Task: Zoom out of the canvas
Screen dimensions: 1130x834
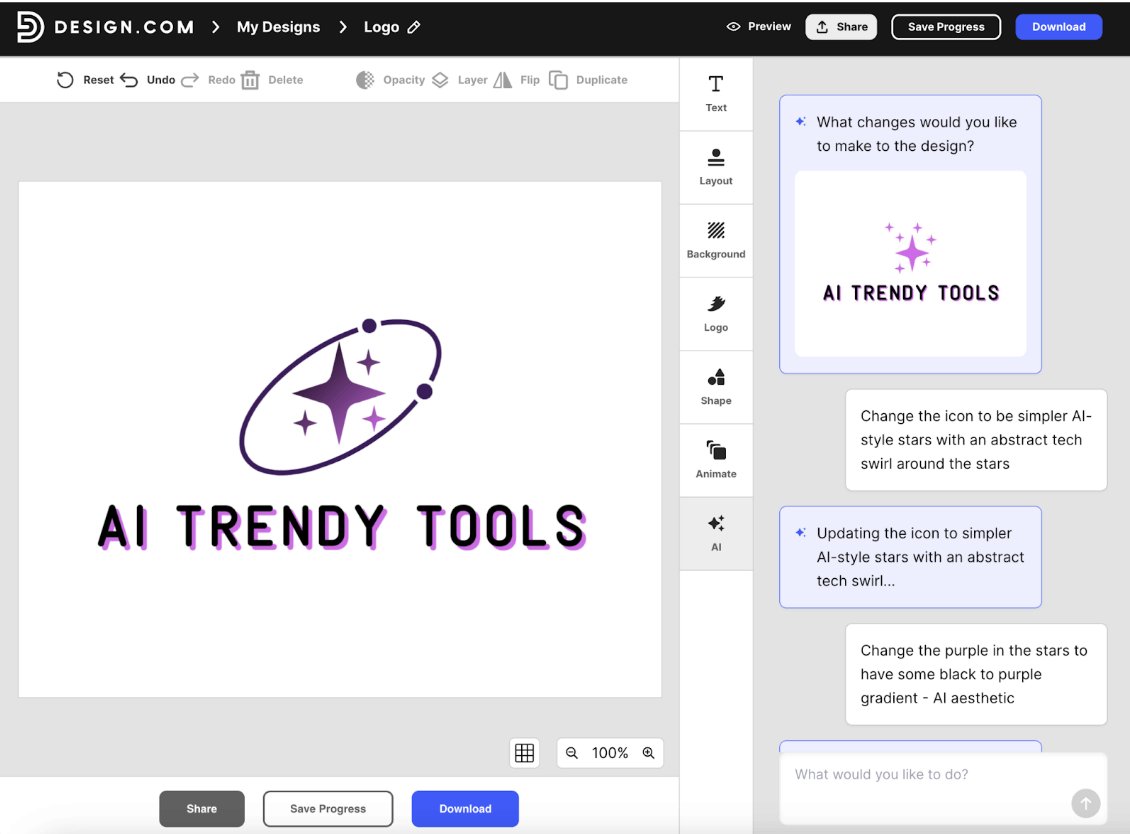Action: coord(572,753)
